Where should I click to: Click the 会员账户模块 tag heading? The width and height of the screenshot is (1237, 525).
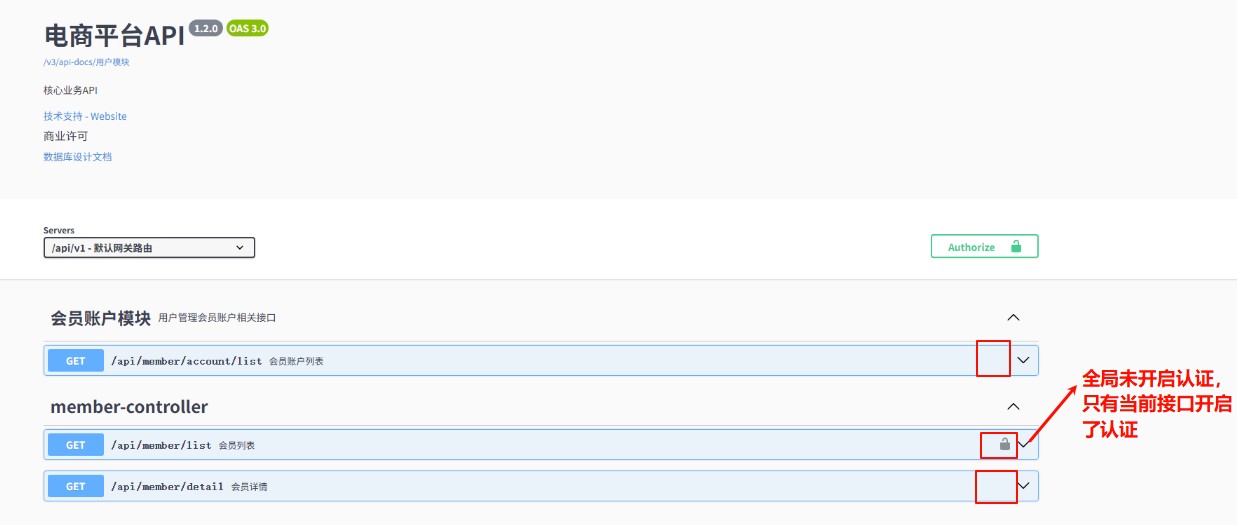100,318
